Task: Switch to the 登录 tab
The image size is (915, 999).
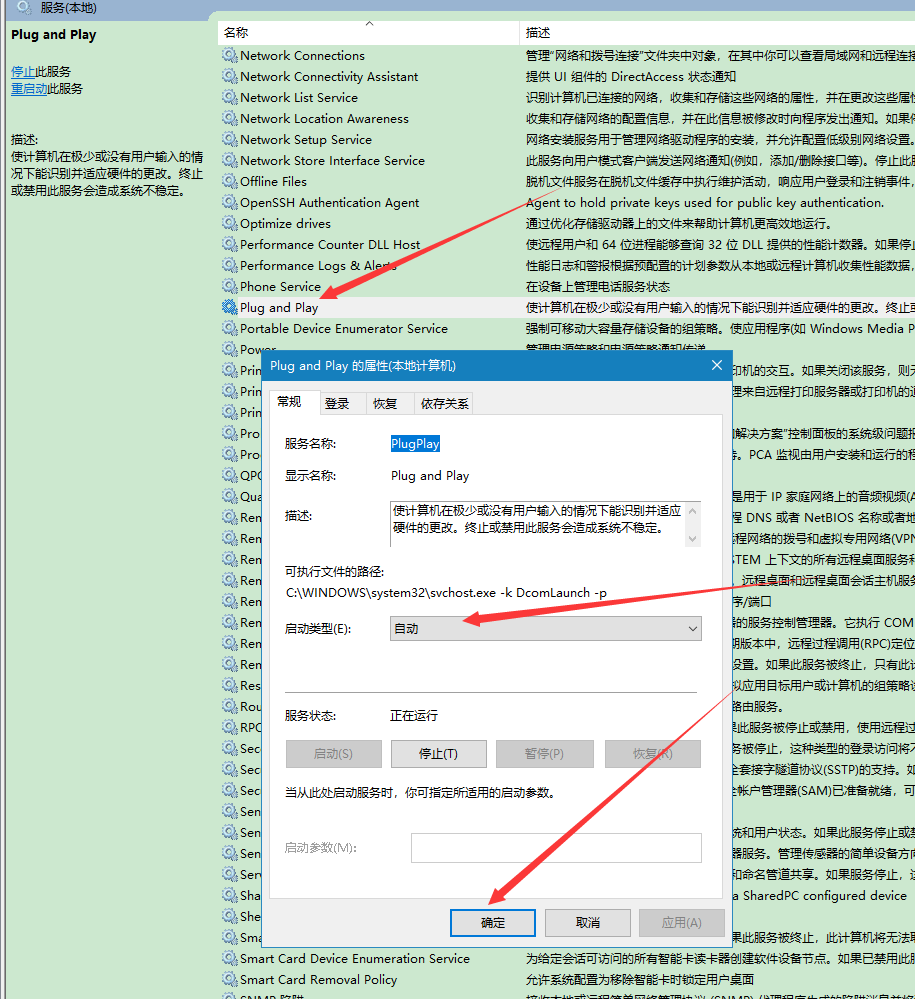Action: point(337,403)
